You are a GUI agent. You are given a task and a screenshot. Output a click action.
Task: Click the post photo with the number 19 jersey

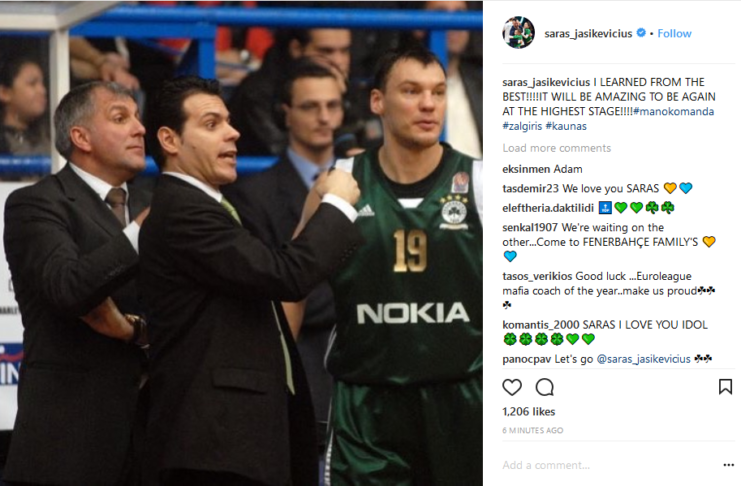tap(241, 243)
